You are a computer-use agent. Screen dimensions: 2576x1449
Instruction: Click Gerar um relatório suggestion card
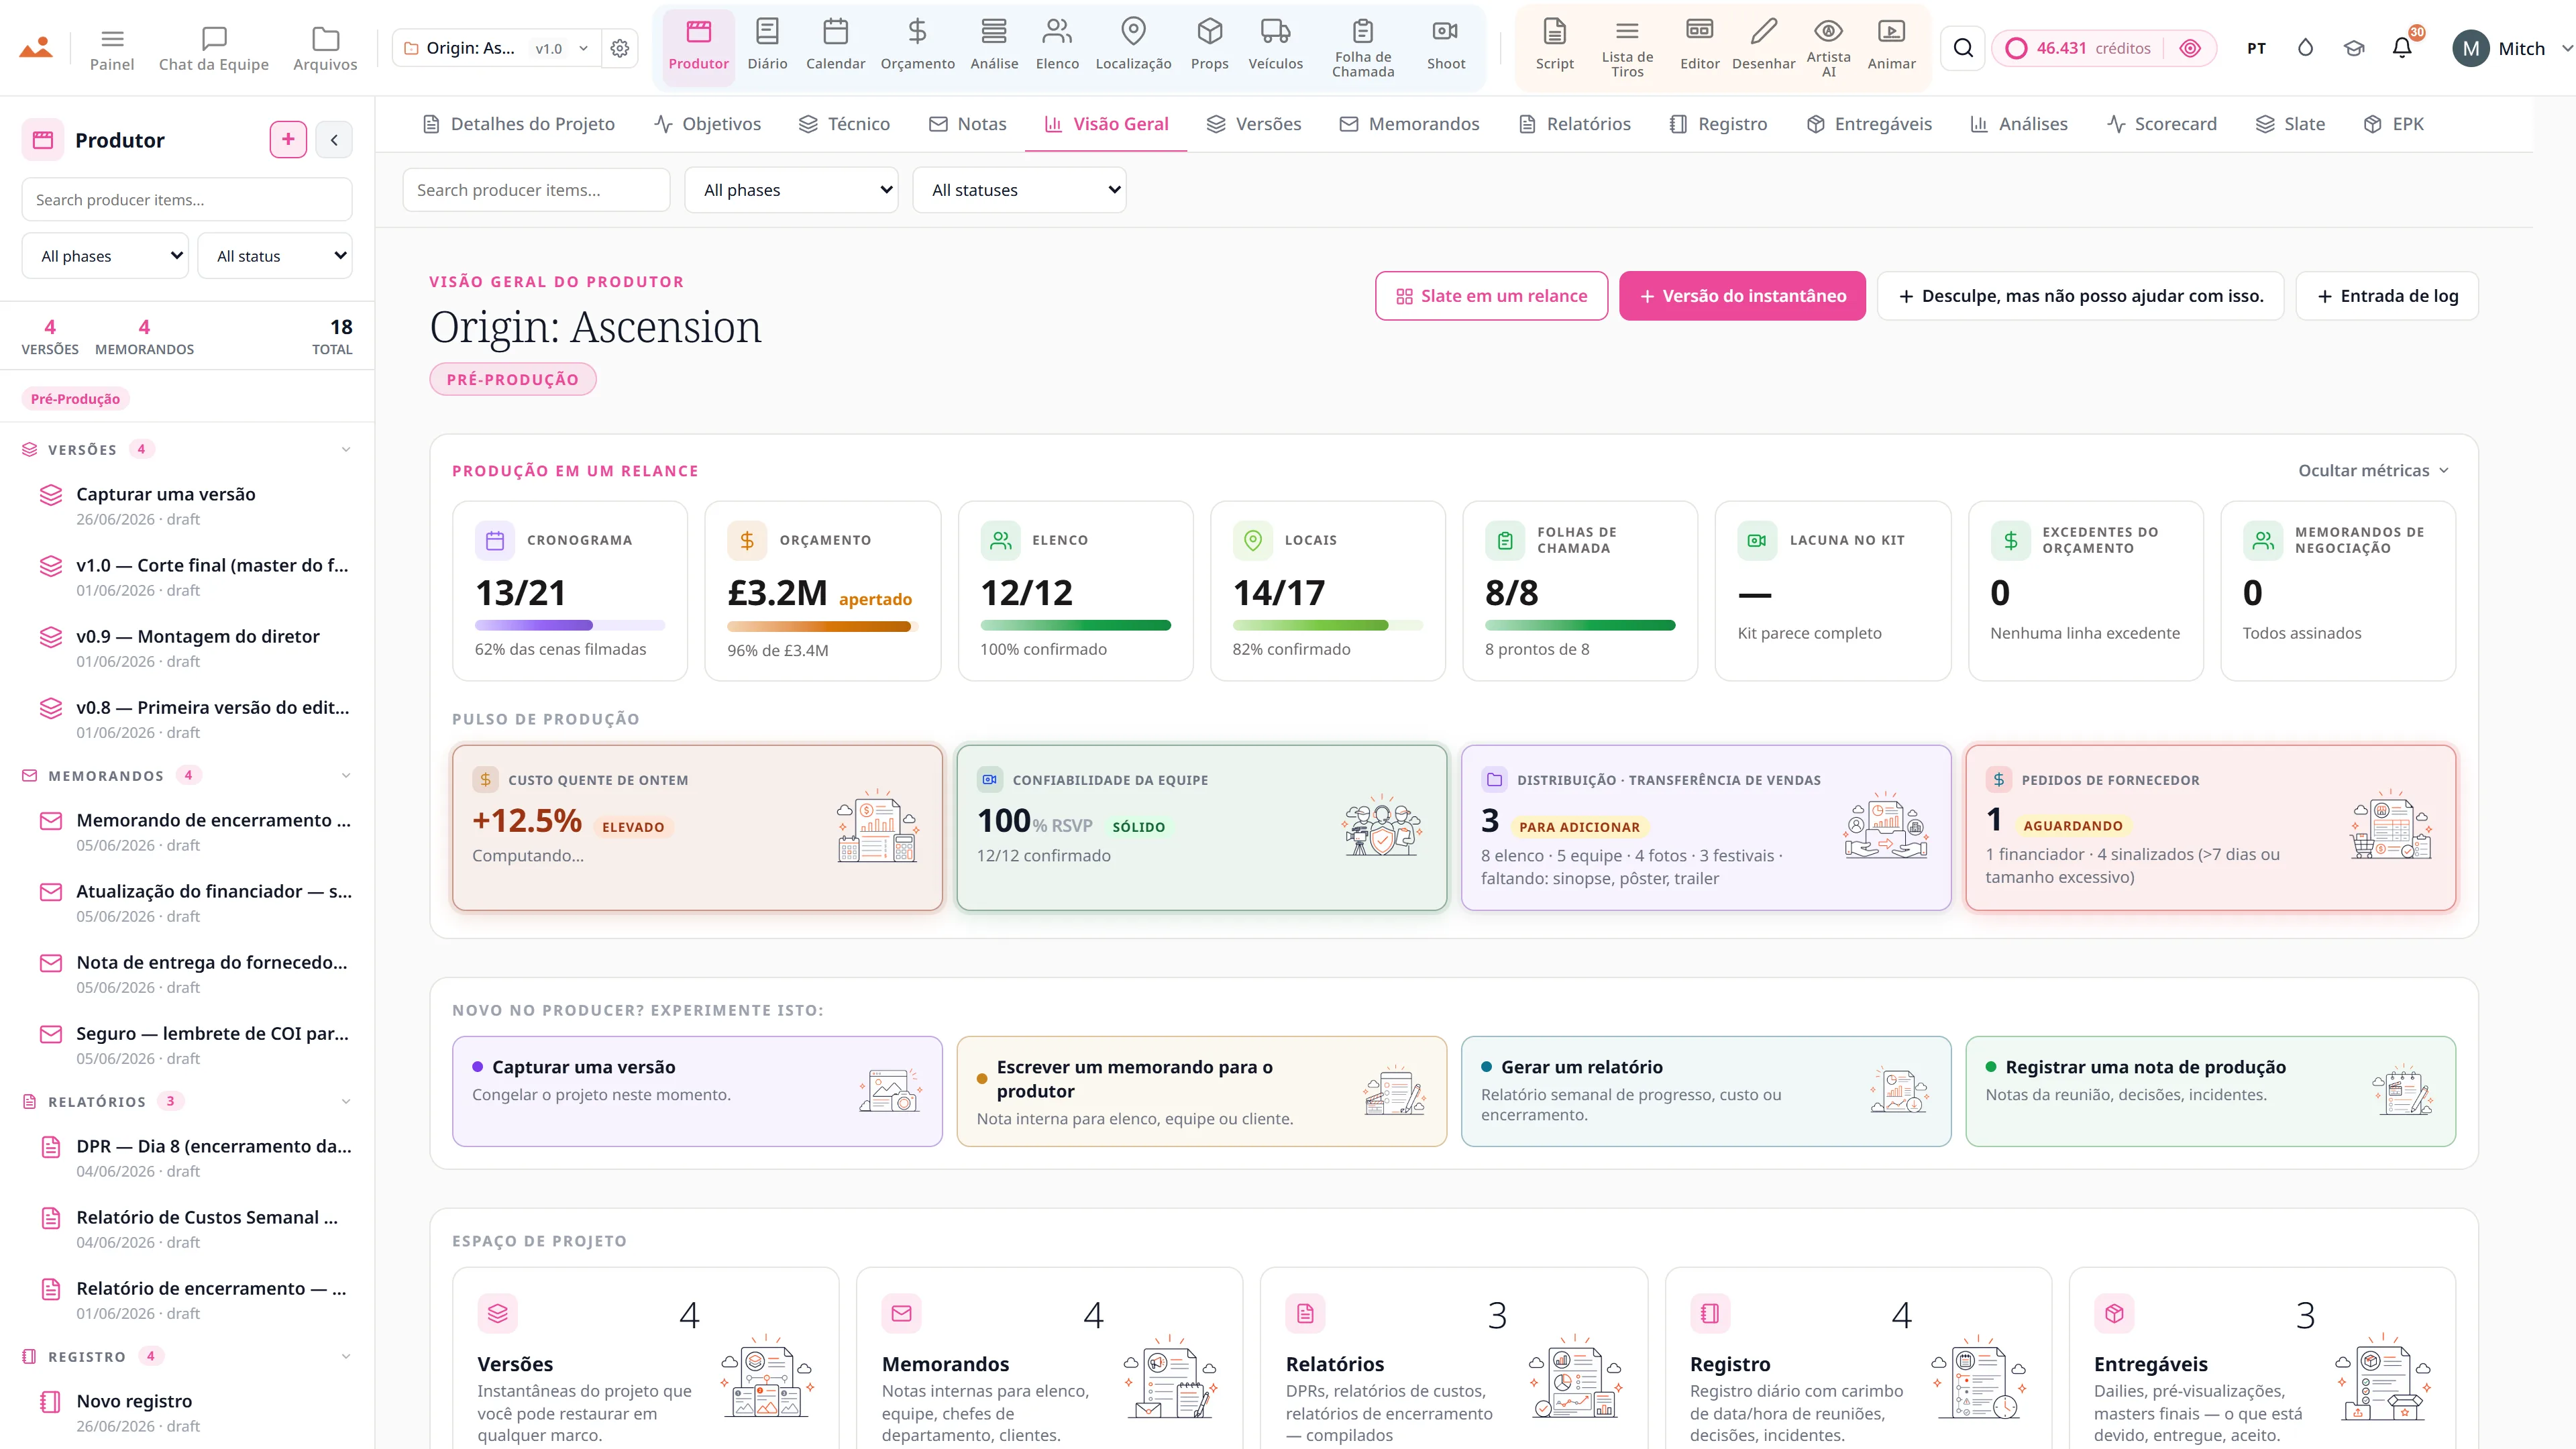[1706, 1091]
